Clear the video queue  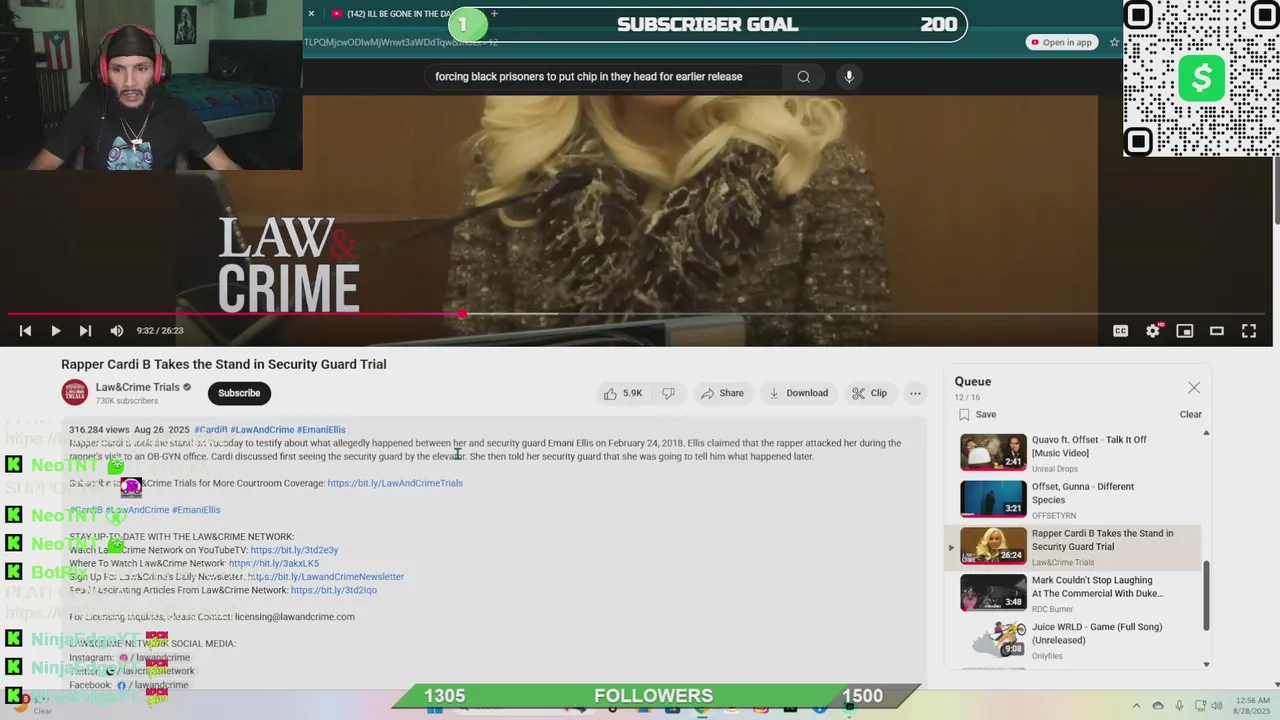tap(1190, 414)
